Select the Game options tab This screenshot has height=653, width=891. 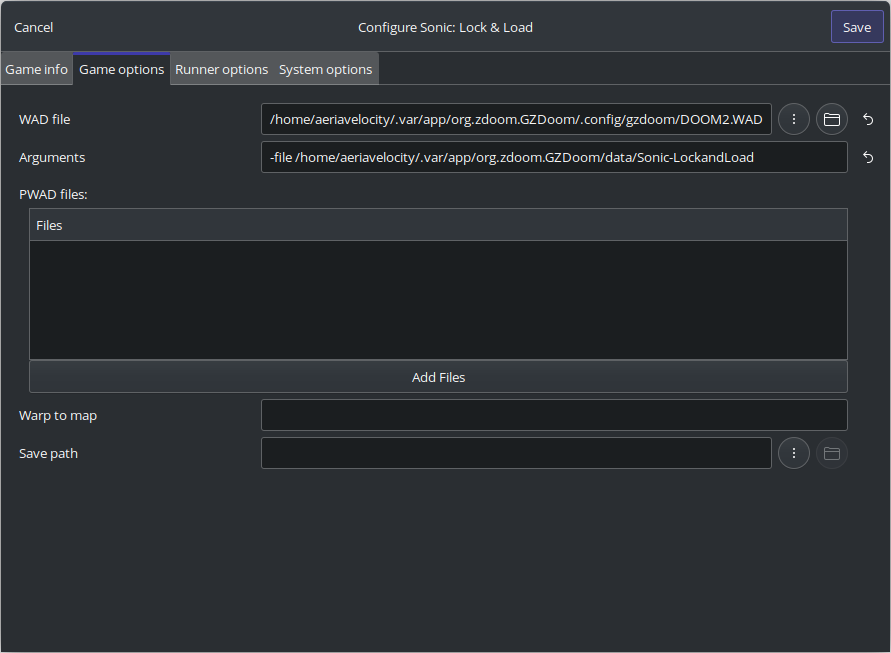point(122,69)
